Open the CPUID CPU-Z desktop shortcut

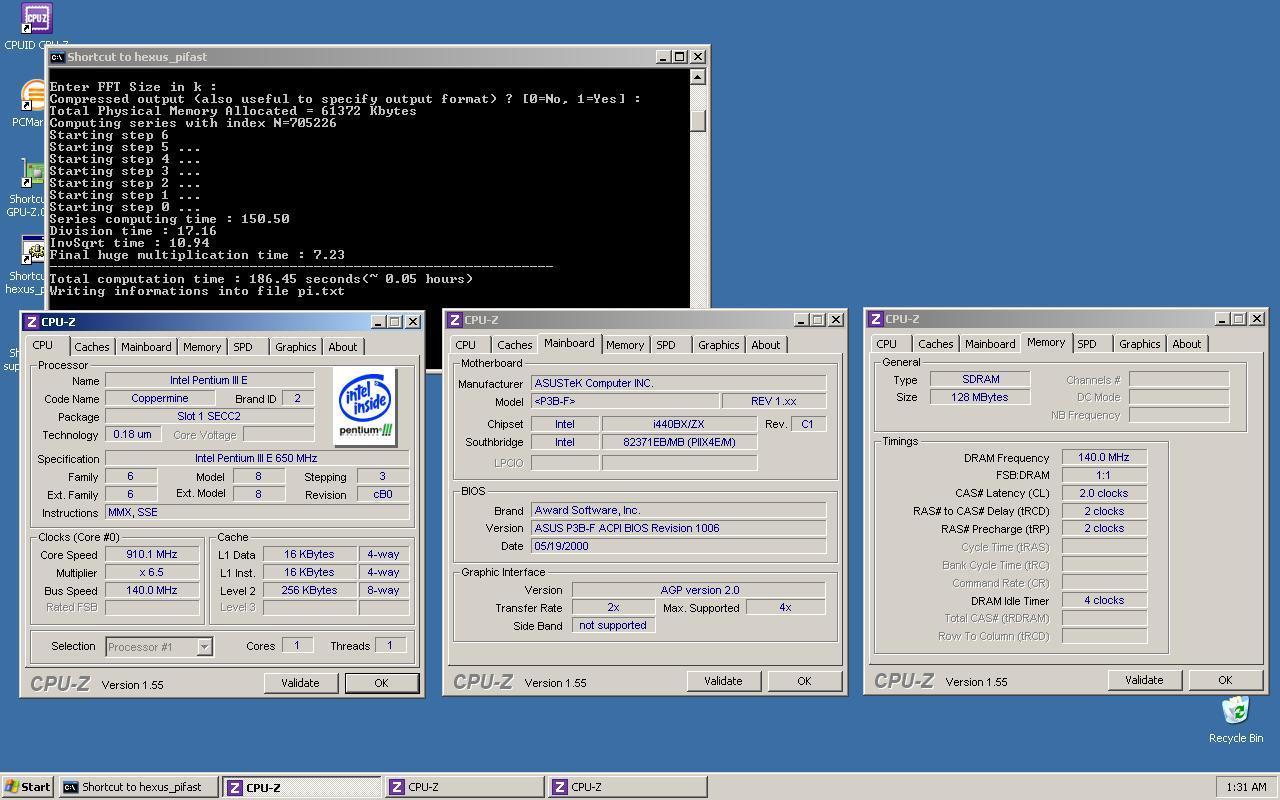[x=36, y=18]
